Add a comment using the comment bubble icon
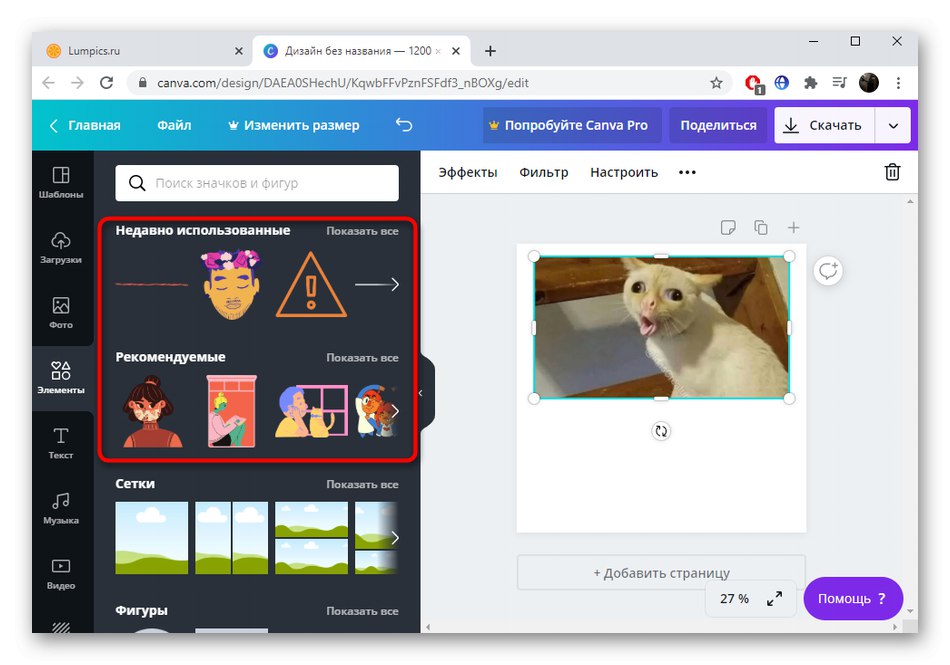The image size is (950, 665). [828, 270]
